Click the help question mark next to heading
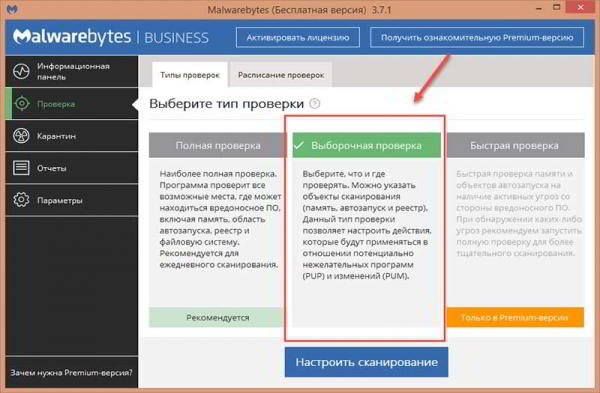The height and width of the screenshot is (393, 600). pyautogui.click(x=315, y=103)
